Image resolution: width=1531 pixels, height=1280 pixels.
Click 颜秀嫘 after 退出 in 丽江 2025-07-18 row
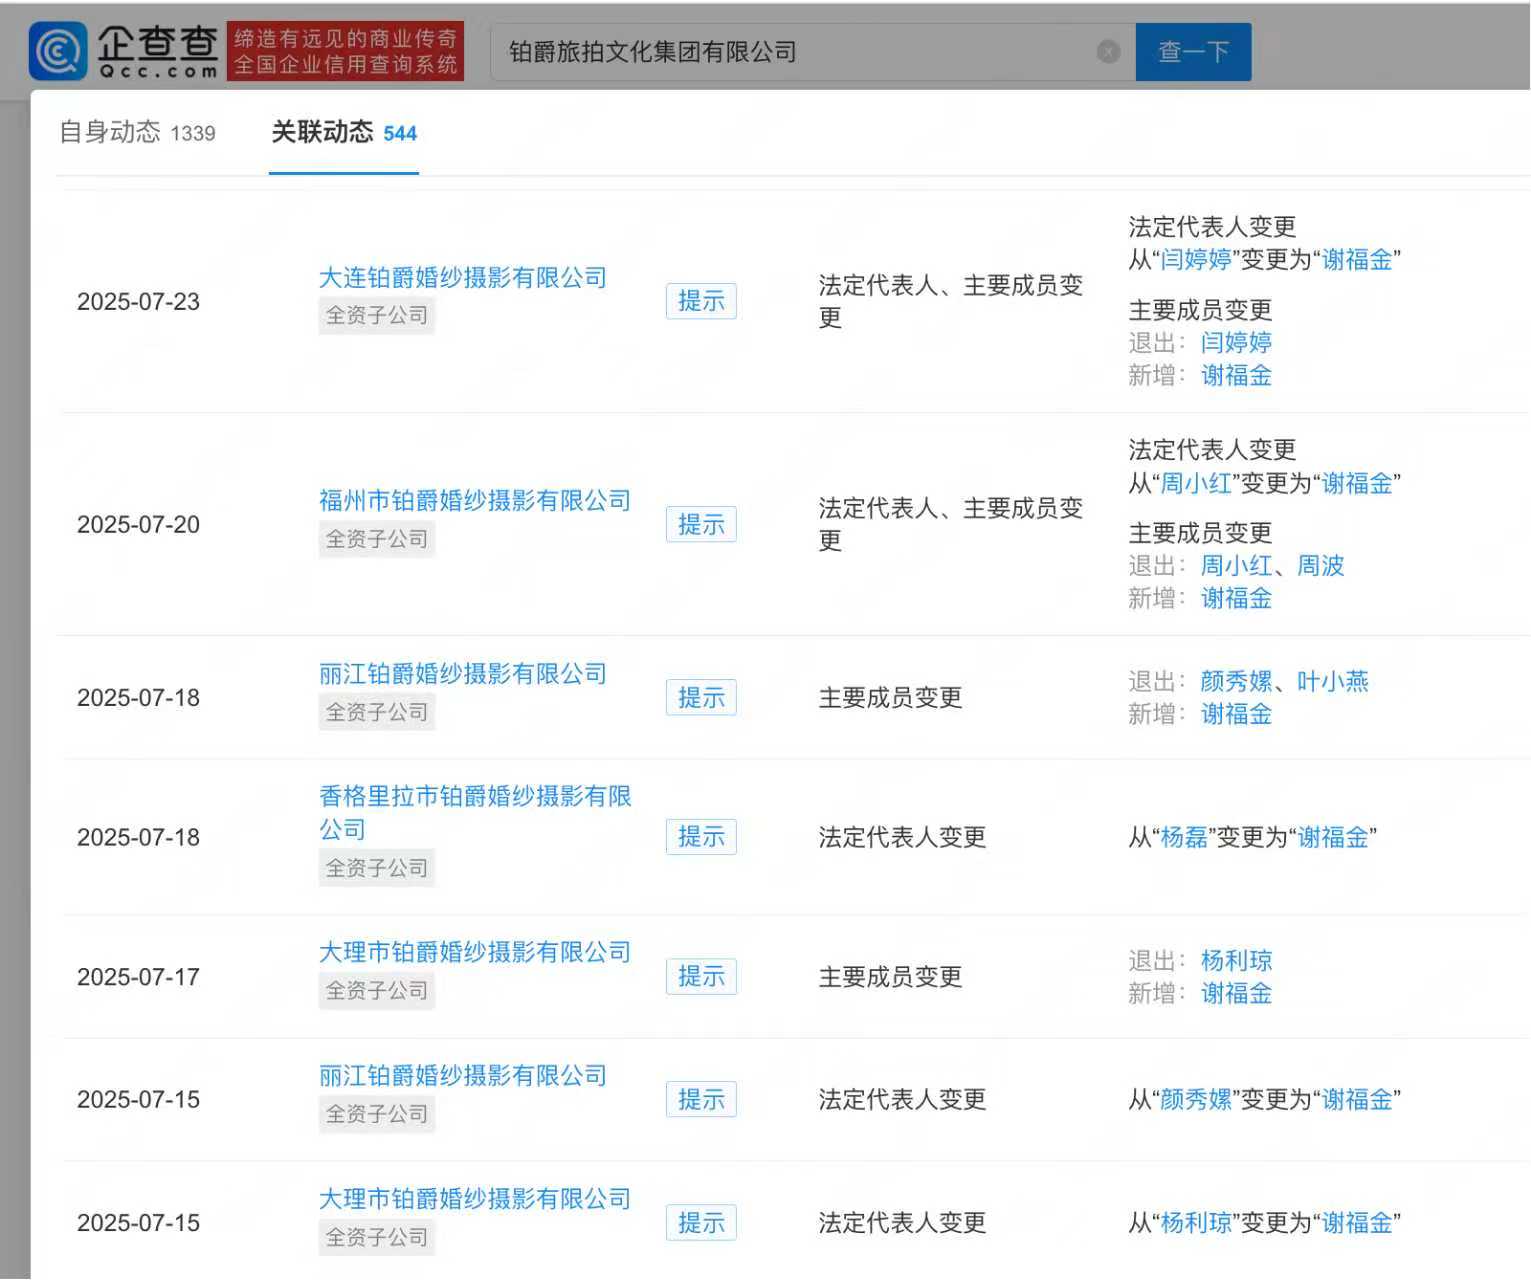tap(1236, 681)
